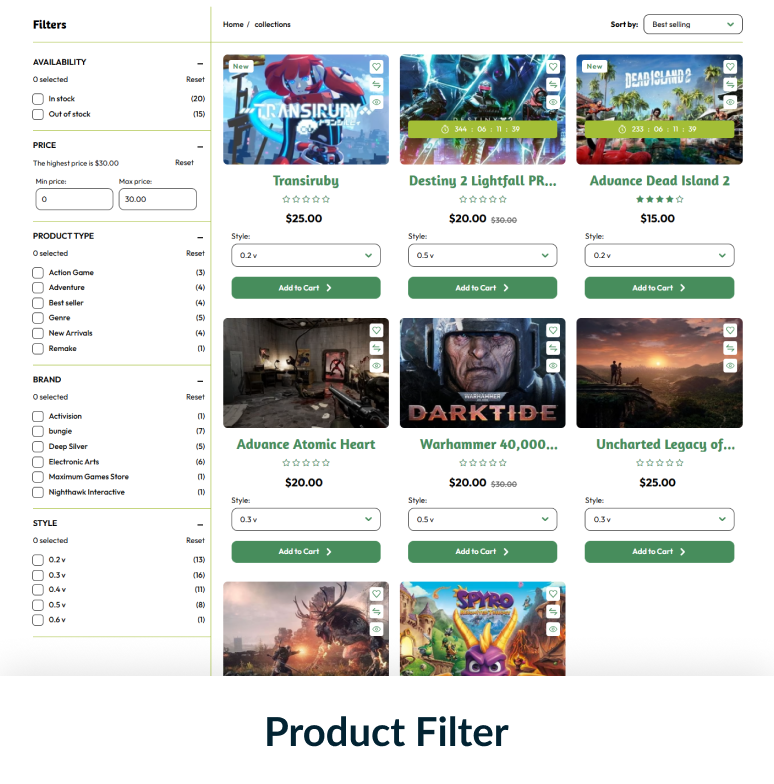
Task: Check the In stock availability filter
Action: tap(38, 99)
